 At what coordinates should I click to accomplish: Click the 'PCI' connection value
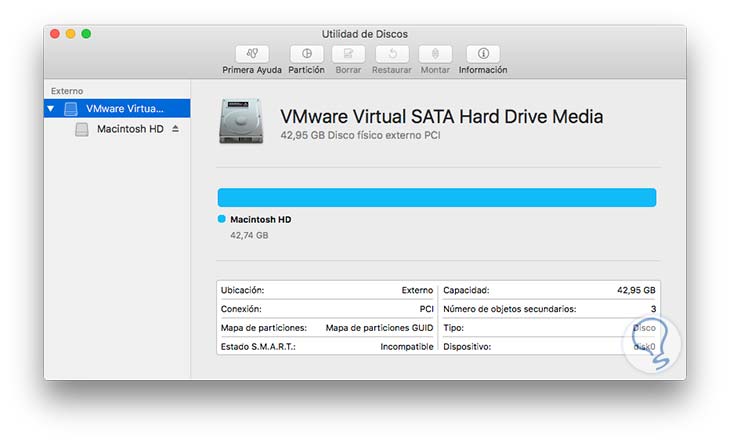[x=426, y=309]
